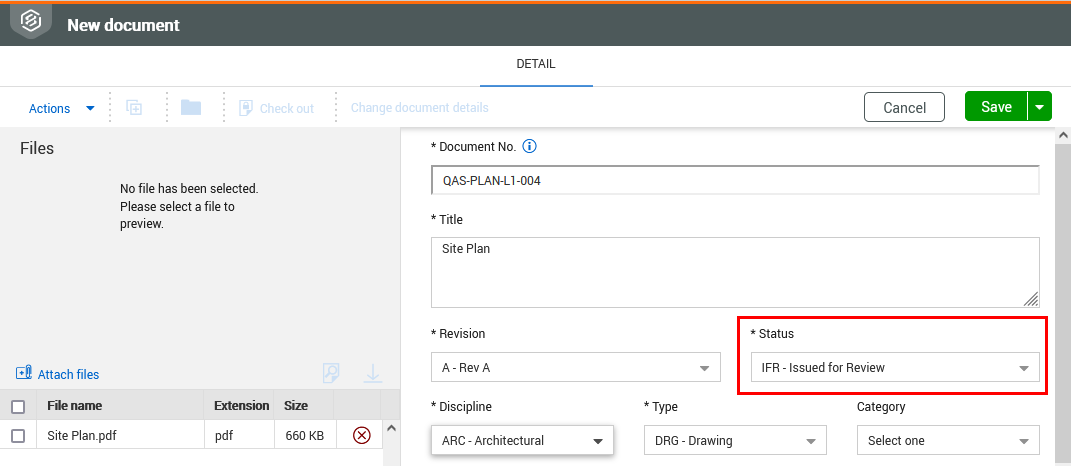The height and width of the screenshot is (466, 1071).
Task: Open the Document No. info icon
Action: pos(529,146)
